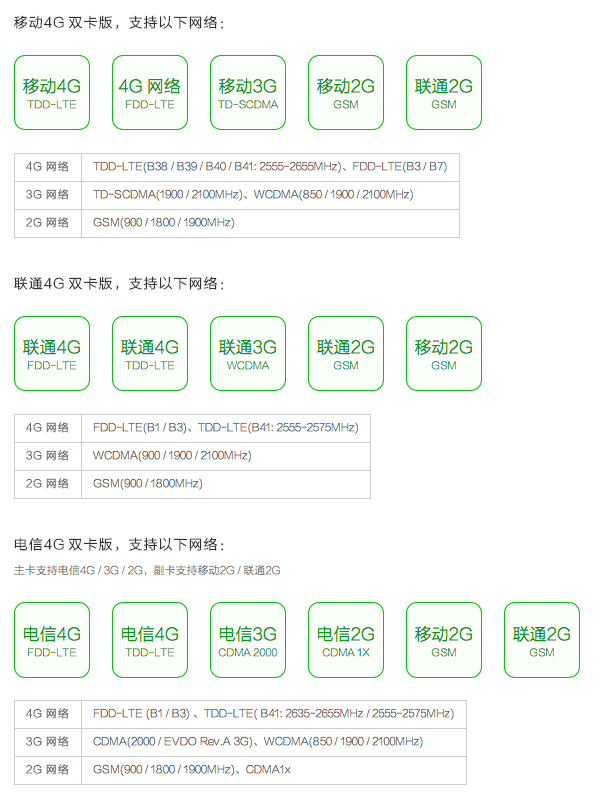Click "4G 网络" label beside TDD-LTE(B38 row
The width and height of the screenshot is (611, 795).
[48, 167]
